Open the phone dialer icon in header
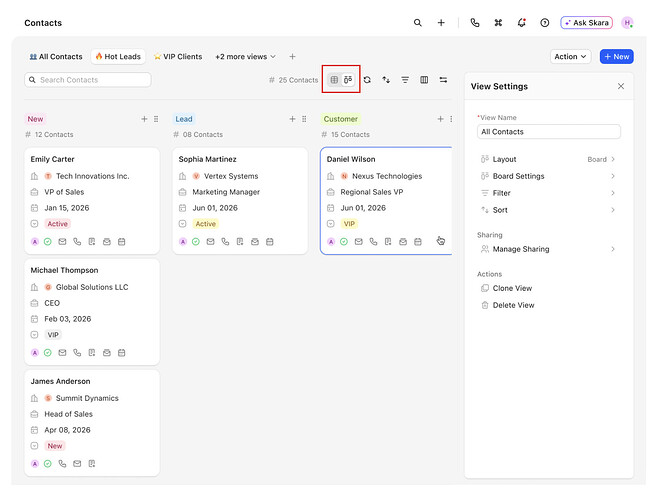 click(474, 23)
